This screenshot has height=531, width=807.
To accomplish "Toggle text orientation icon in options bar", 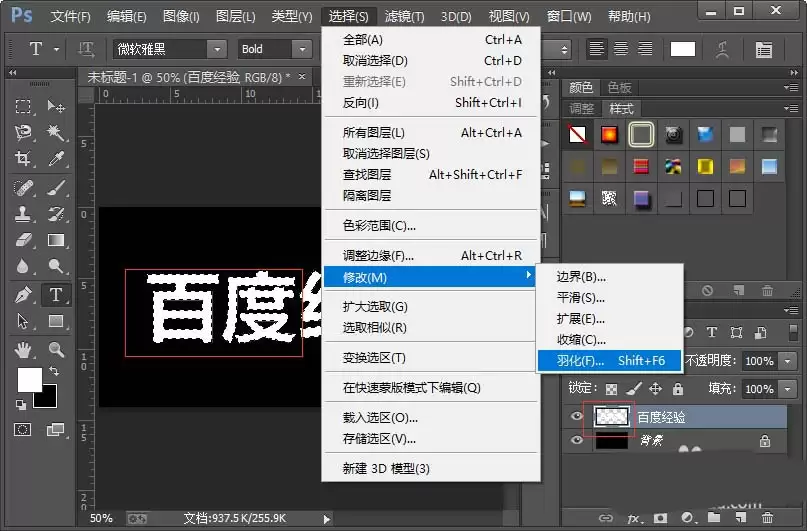I will coord(86,49).
